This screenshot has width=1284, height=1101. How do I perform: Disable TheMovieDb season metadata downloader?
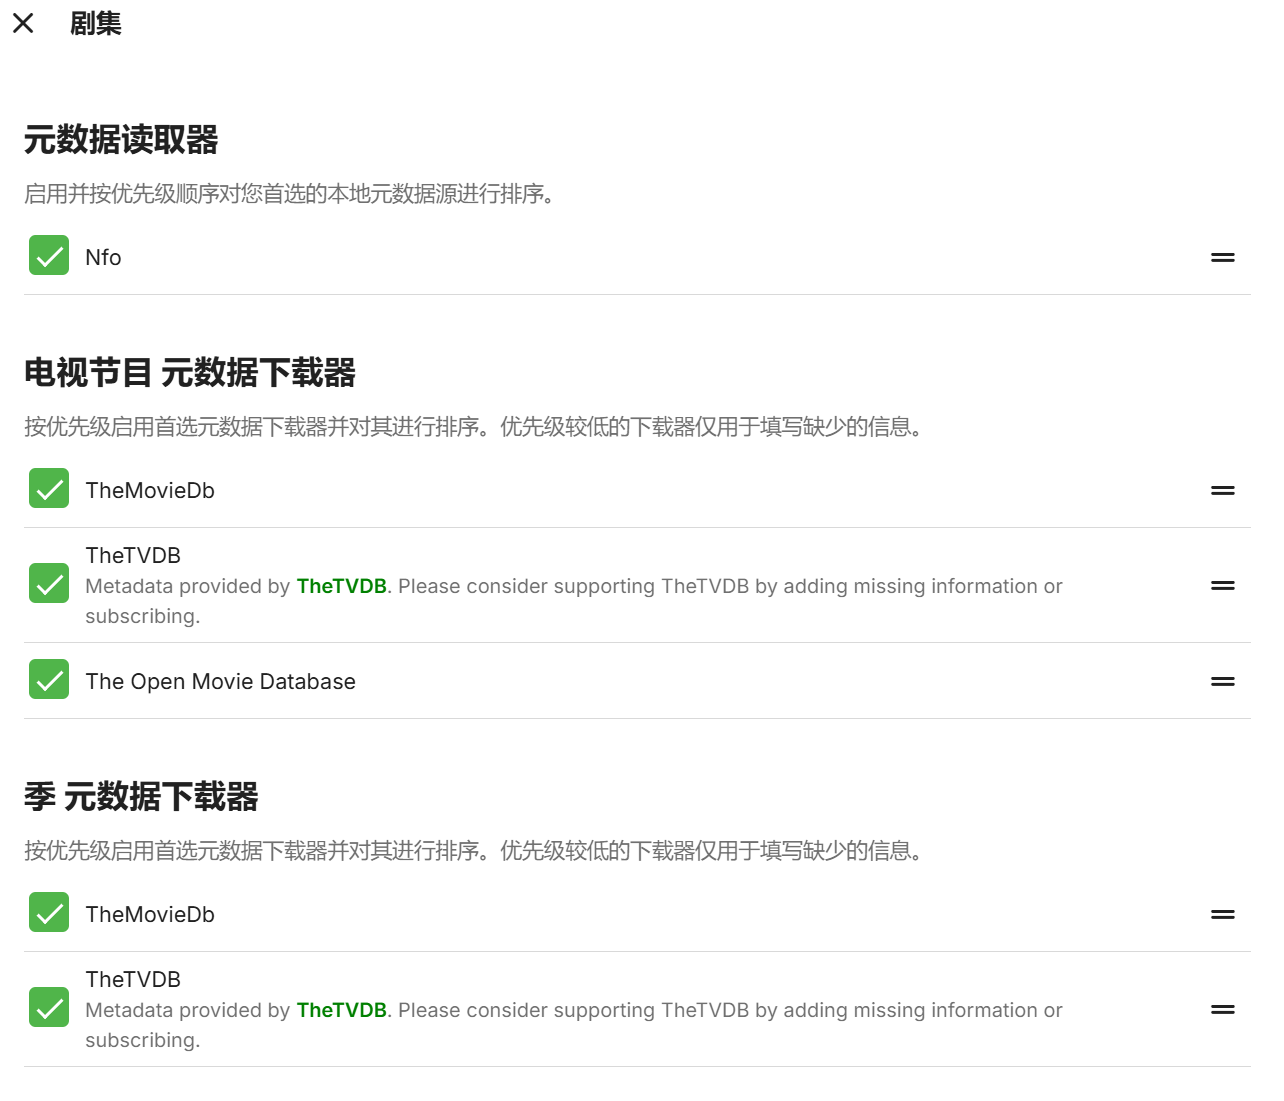pyautogui.click(x=48, y=912)
